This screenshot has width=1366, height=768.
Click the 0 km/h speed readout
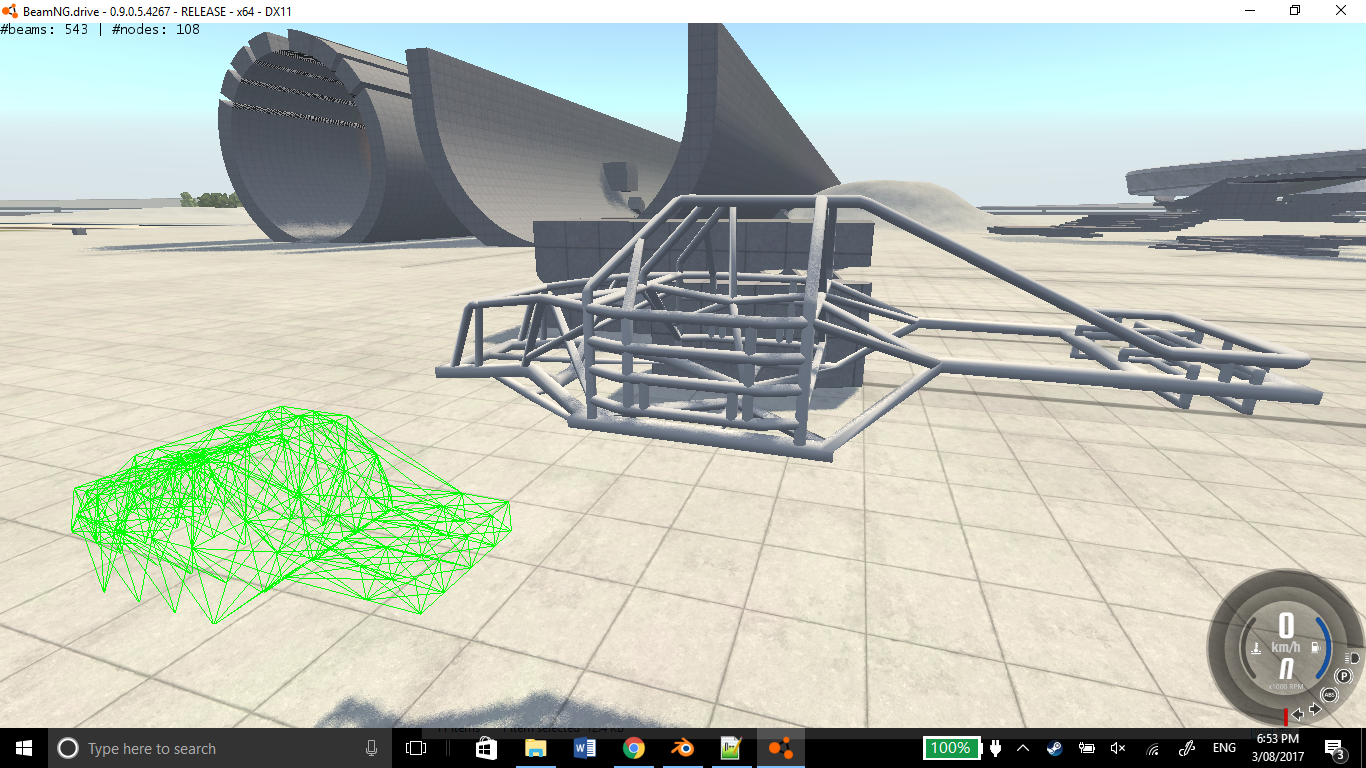click(1286, 633)
